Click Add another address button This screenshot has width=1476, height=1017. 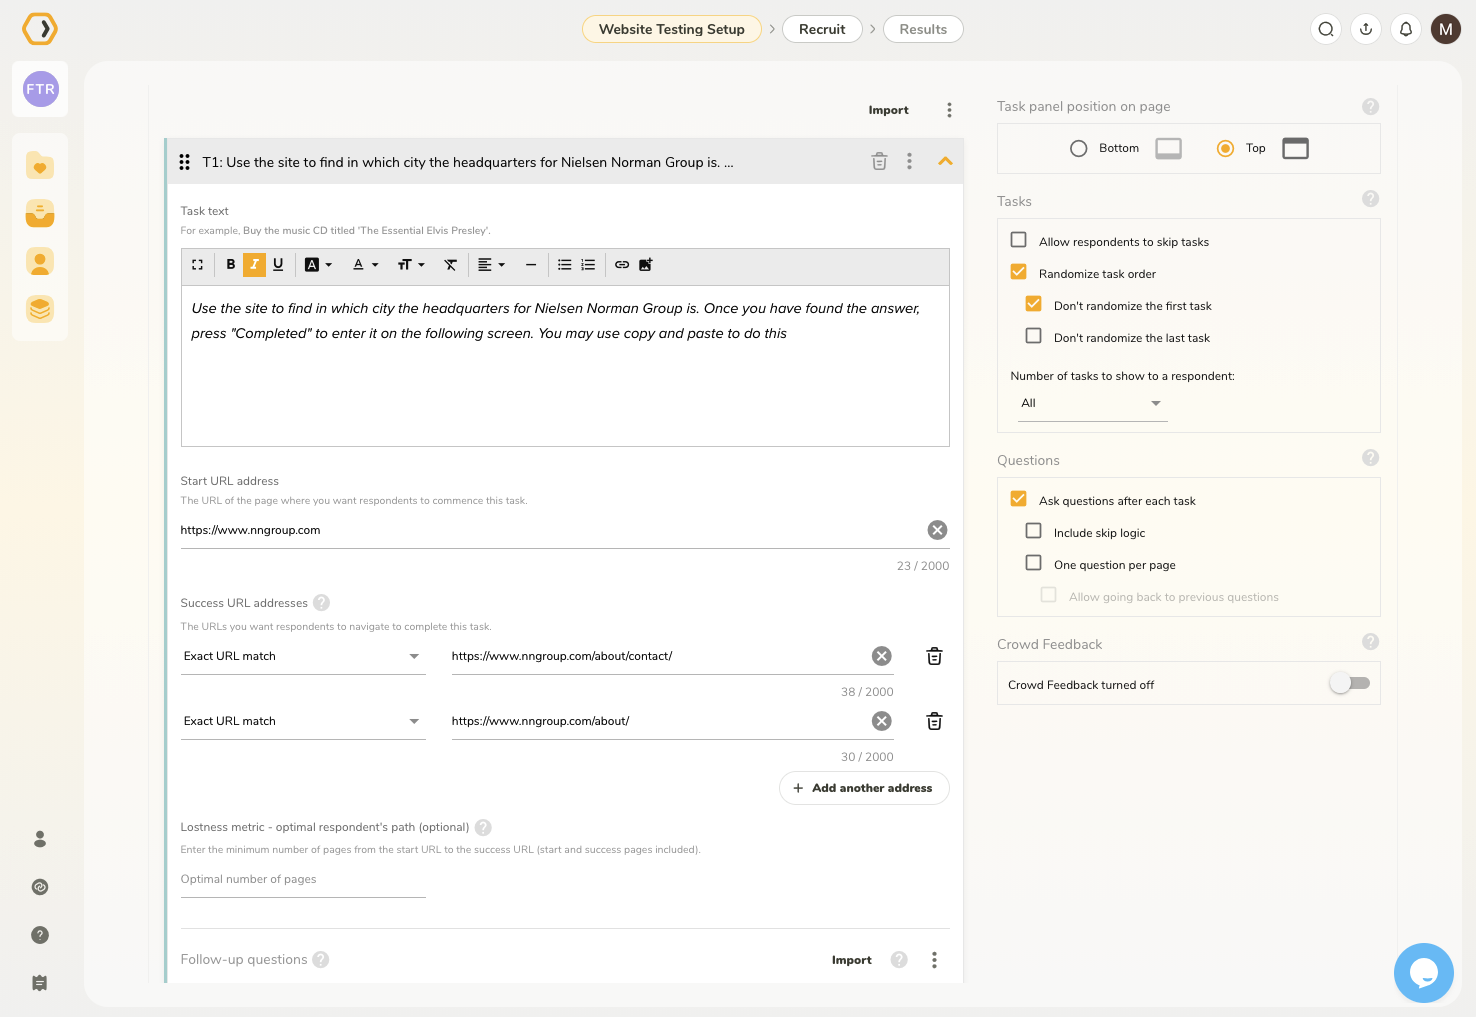[x=864, y=788]
